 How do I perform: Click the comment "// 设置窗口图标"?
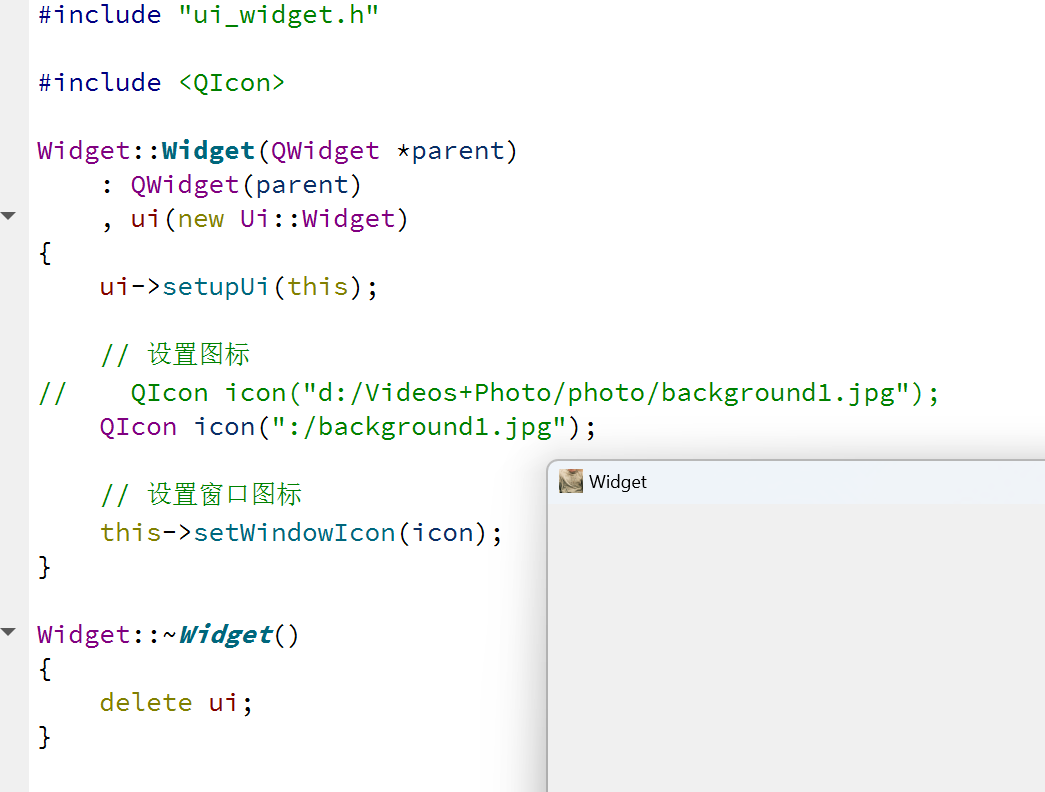coord(201,495)
